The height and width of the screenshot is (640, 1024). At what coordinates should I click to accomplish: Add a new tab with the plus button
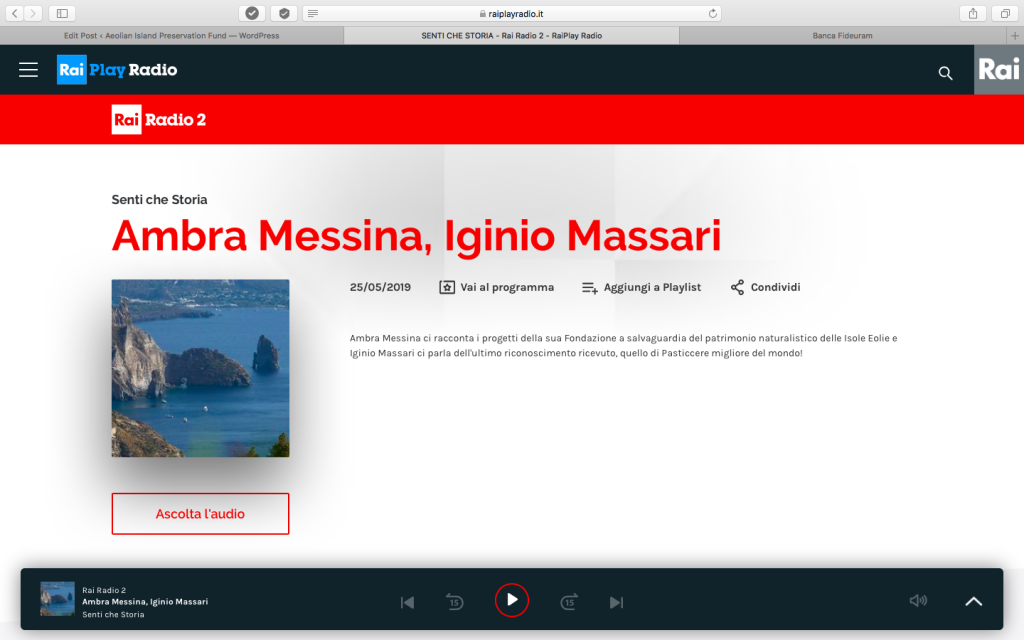1015,36
